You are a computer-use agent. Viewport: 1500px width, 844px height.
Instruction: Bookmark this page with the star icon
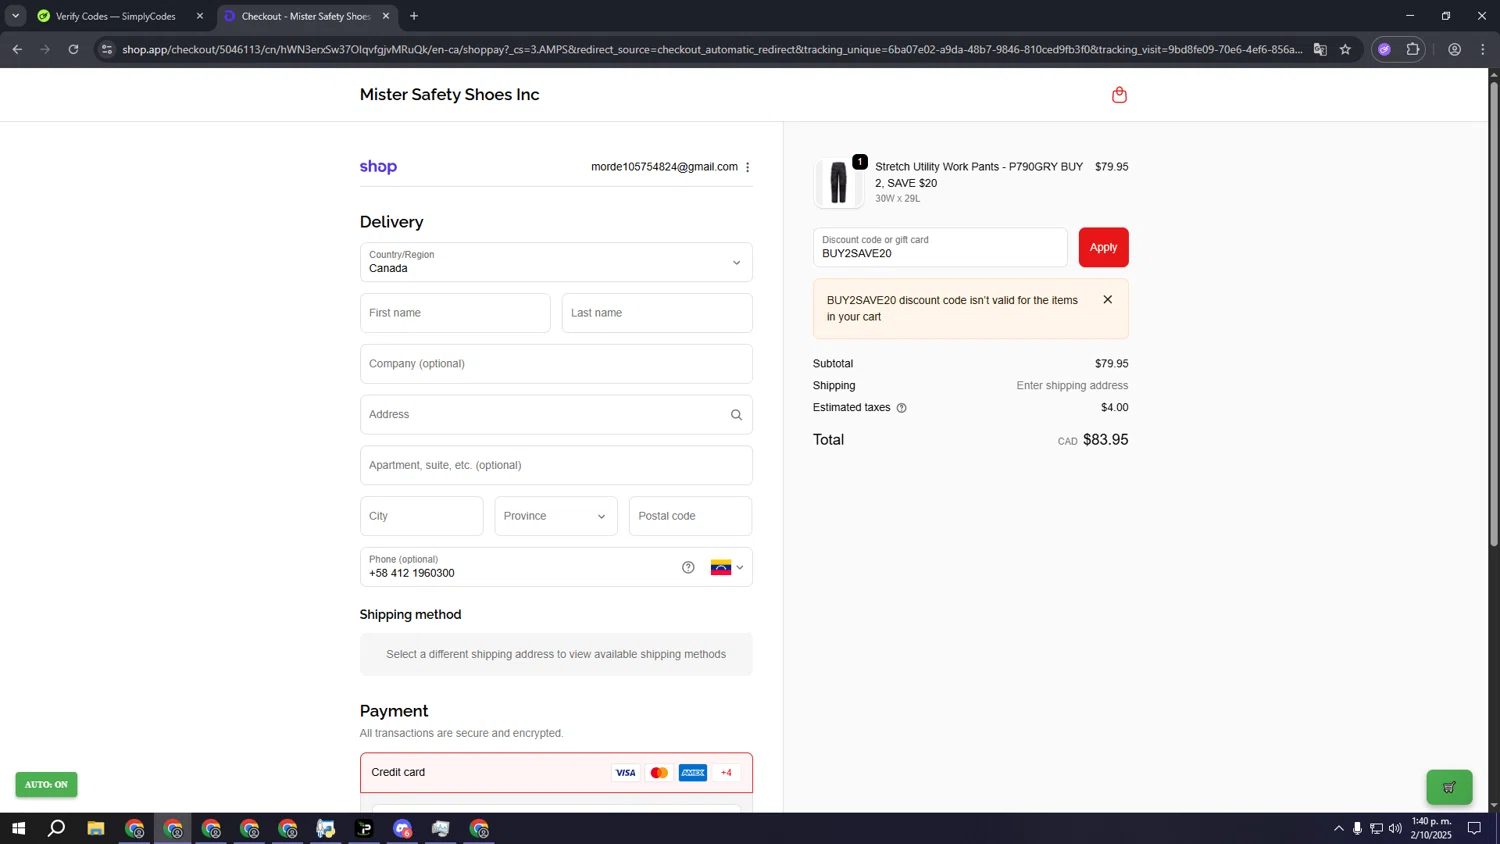[1345, 49]
